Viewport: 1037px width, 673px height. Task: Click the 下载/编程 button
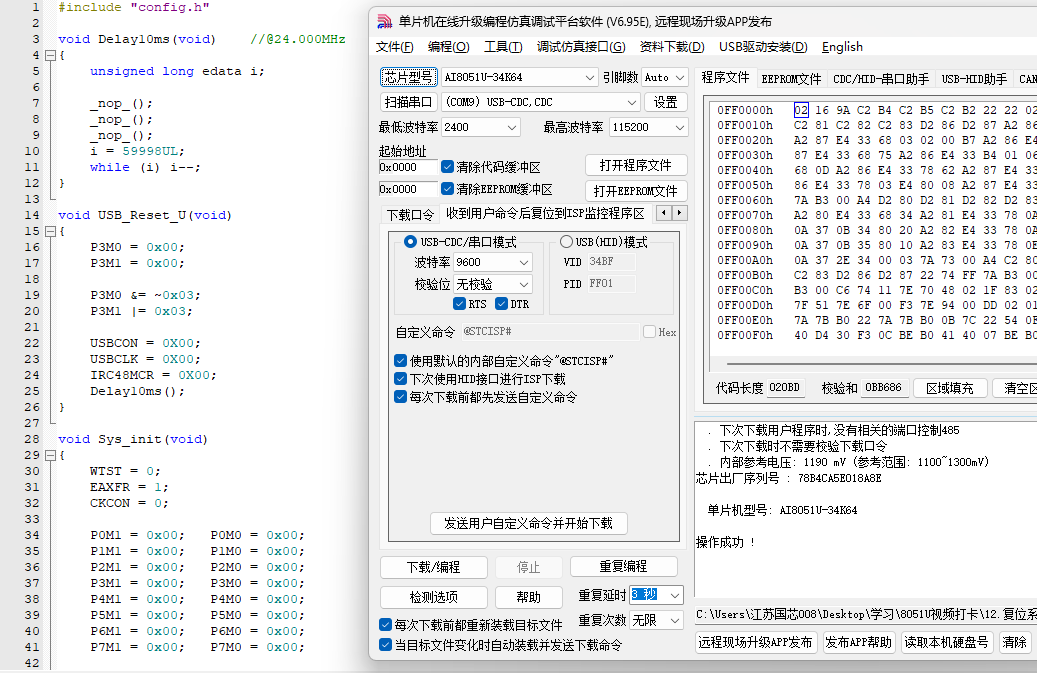pyautogui.click(x=434, y=567)
